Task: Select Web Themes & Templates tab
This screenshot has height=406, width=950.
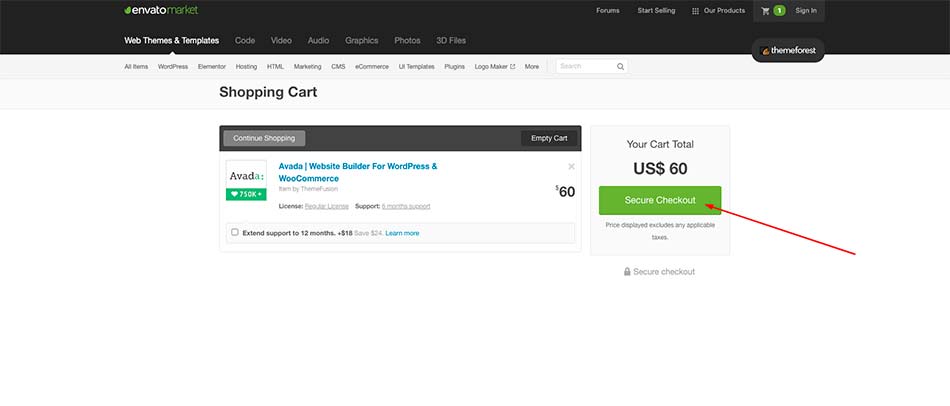Action: (x=171, y=41)
